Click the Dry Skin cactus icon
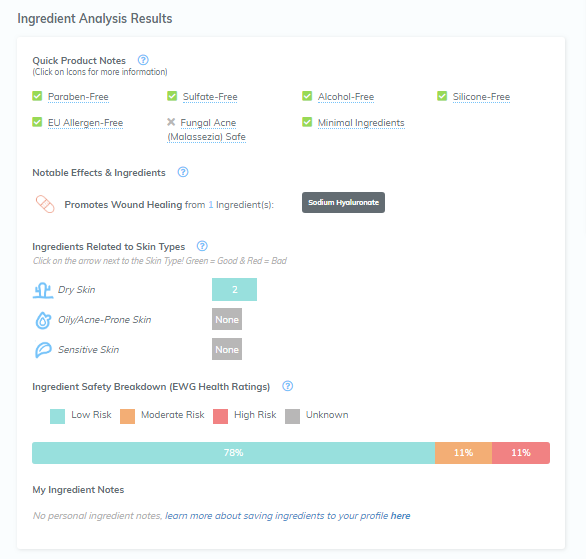Screen dimensions: 586x559 (x=43, y=290)
